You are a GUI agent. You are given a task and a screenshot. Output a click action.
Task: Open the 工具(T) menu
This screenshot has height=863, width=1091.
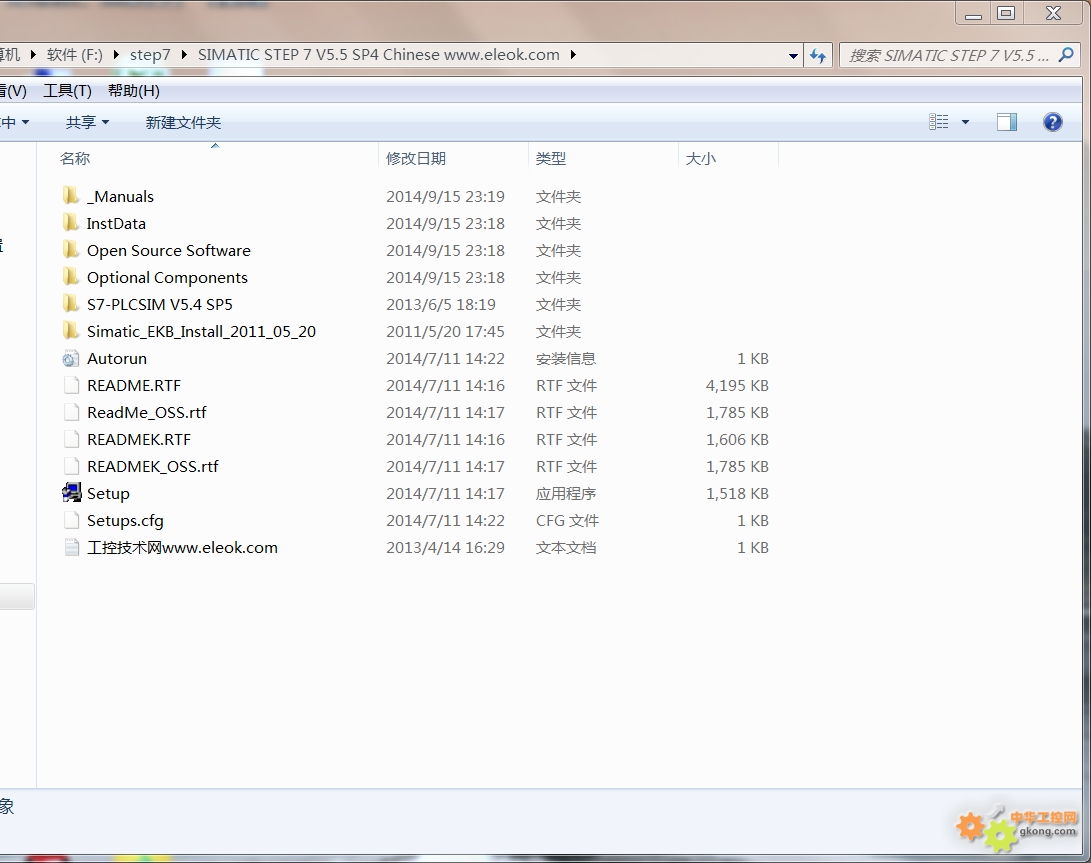pos(67,90)
